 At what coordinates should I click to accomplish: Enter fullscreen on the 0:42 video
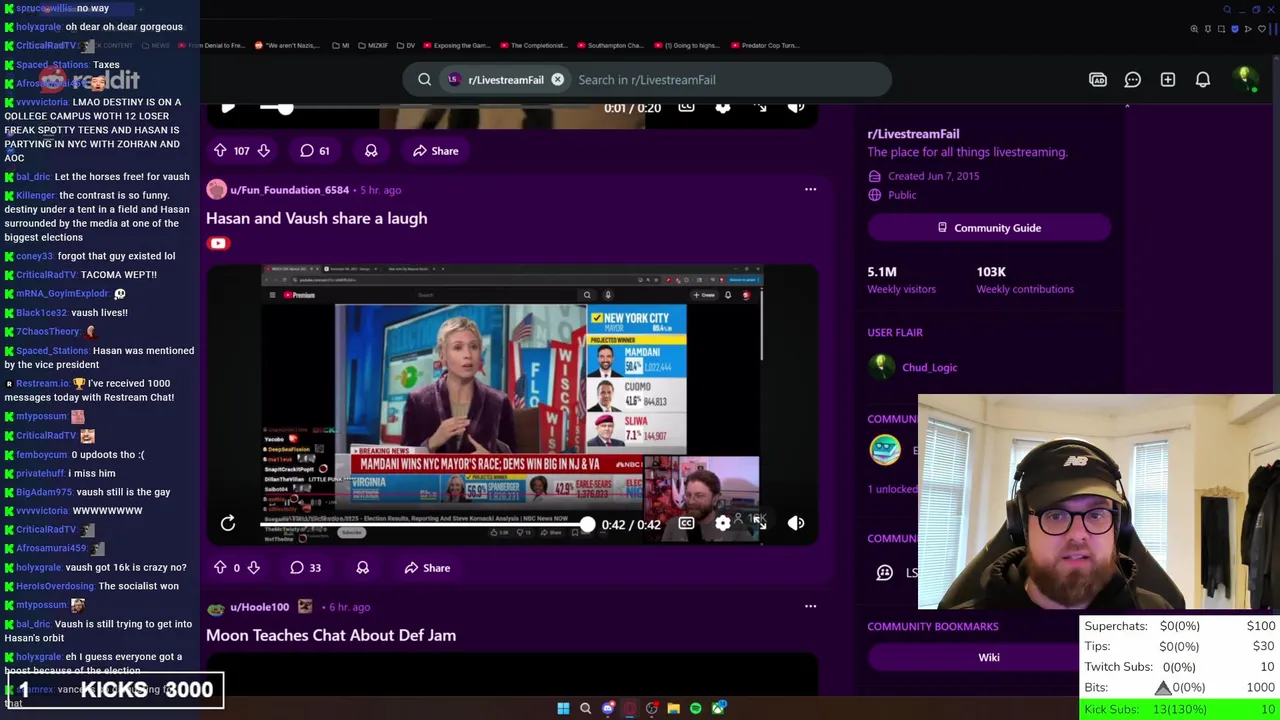759,524
